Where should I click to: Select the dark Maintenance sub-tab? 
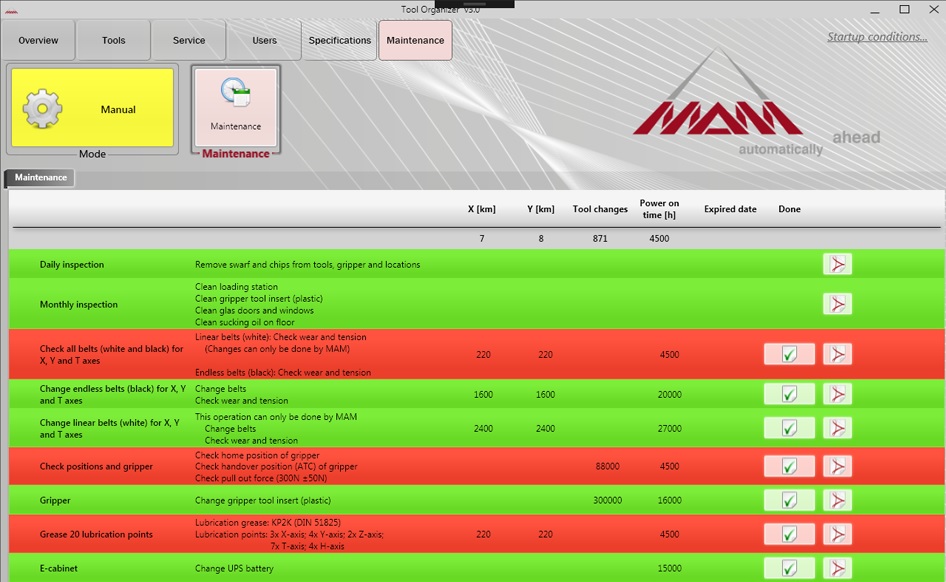pyautogui.click(x=40, y=177)
